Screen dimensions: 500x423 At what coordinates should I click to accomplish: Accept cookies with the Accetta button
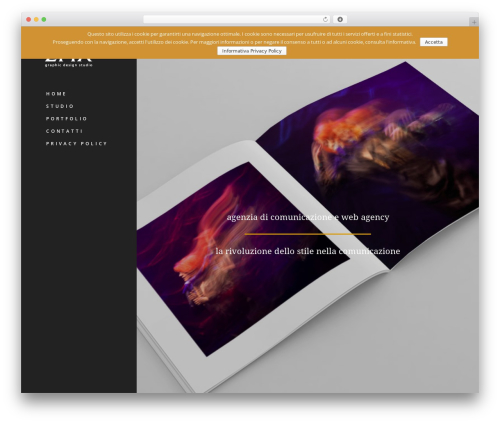pyautogui.click(x=433, y=42)
